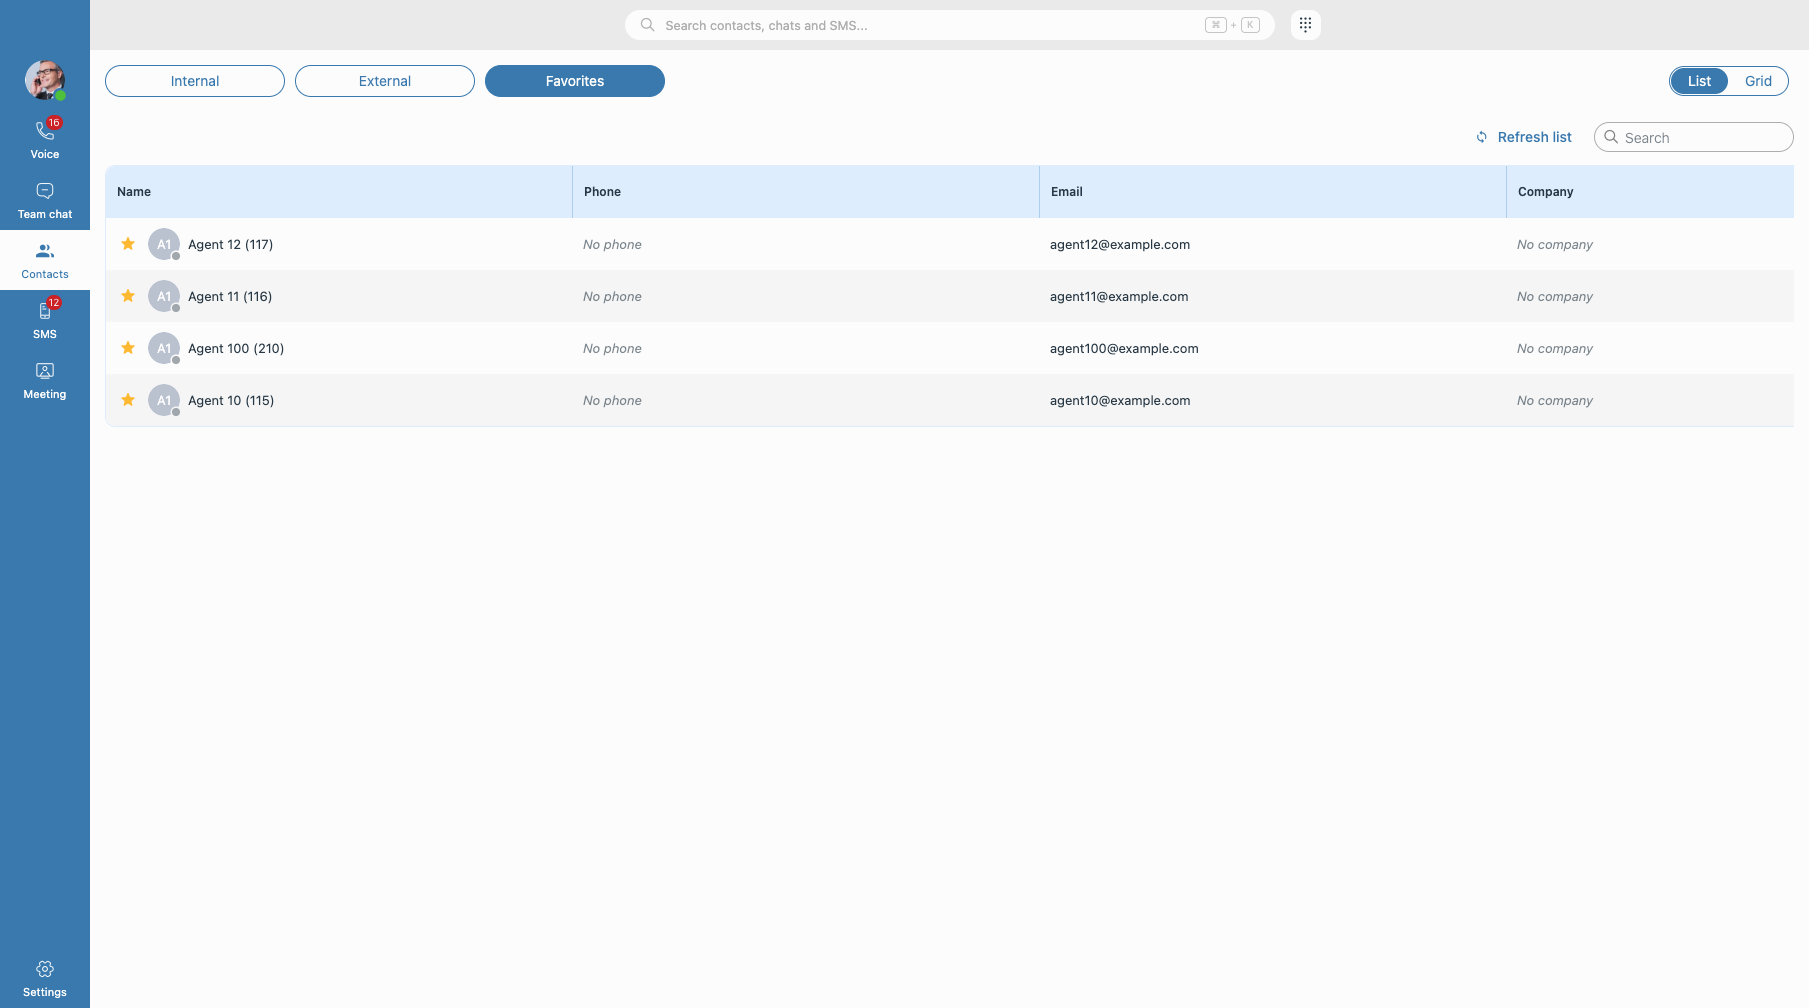Click email agent11@example.com
Viewport: 1809px width, 1008px height.
pyautogui.click(x=1119, y=296)
